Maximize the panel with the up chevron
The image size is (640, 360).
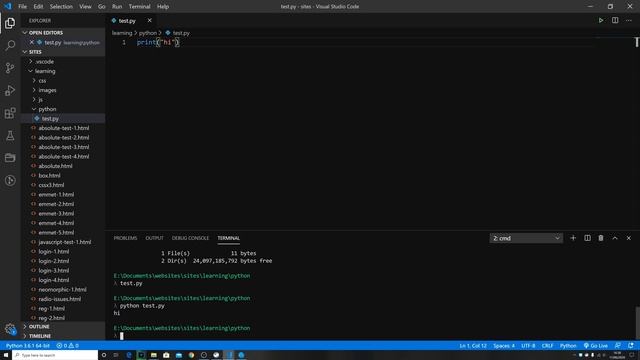click(x=615, y=238)
